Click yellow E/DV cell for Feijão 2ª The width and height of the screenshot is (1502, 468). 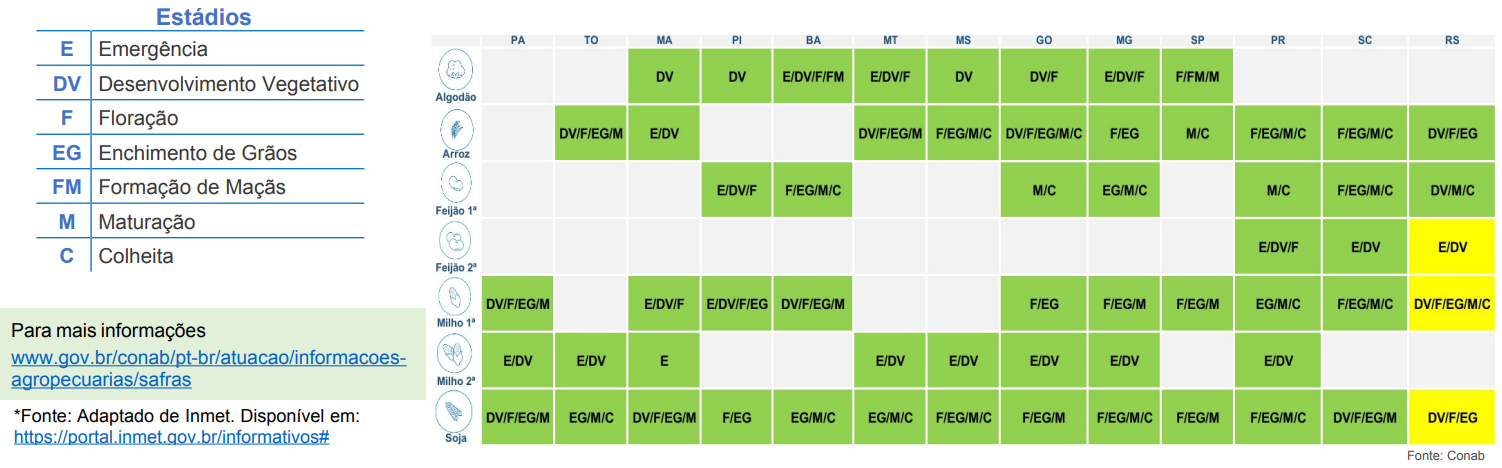pos(1452,247)
